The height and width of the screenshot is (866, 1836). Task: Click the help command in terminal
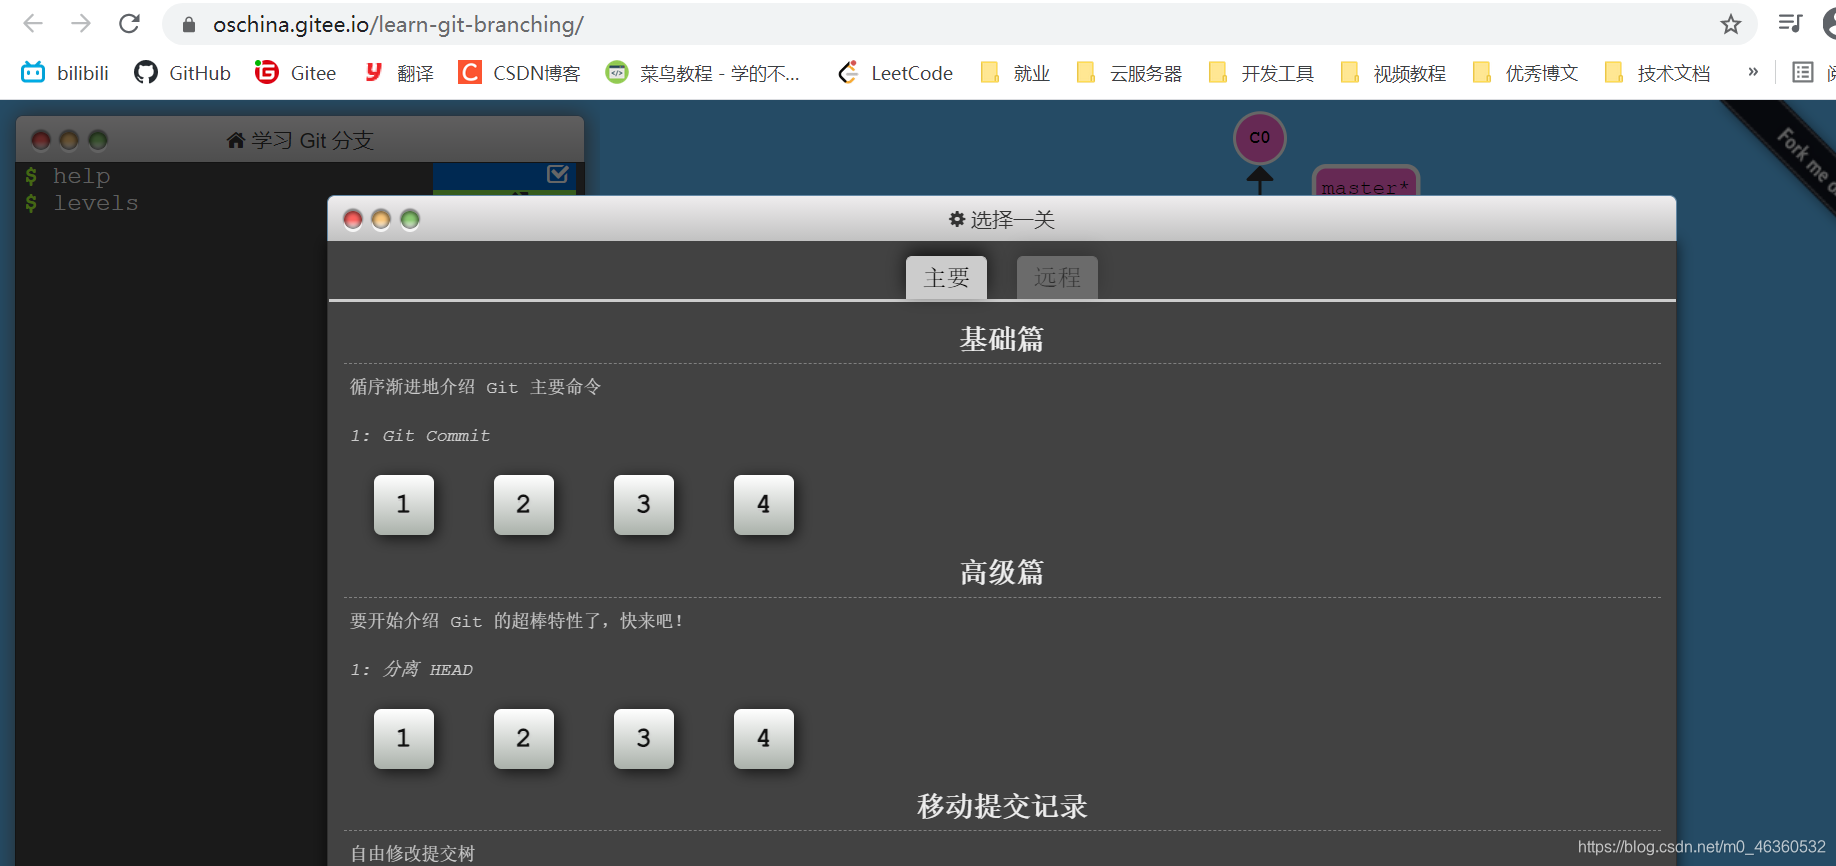[x=82, y=176]
